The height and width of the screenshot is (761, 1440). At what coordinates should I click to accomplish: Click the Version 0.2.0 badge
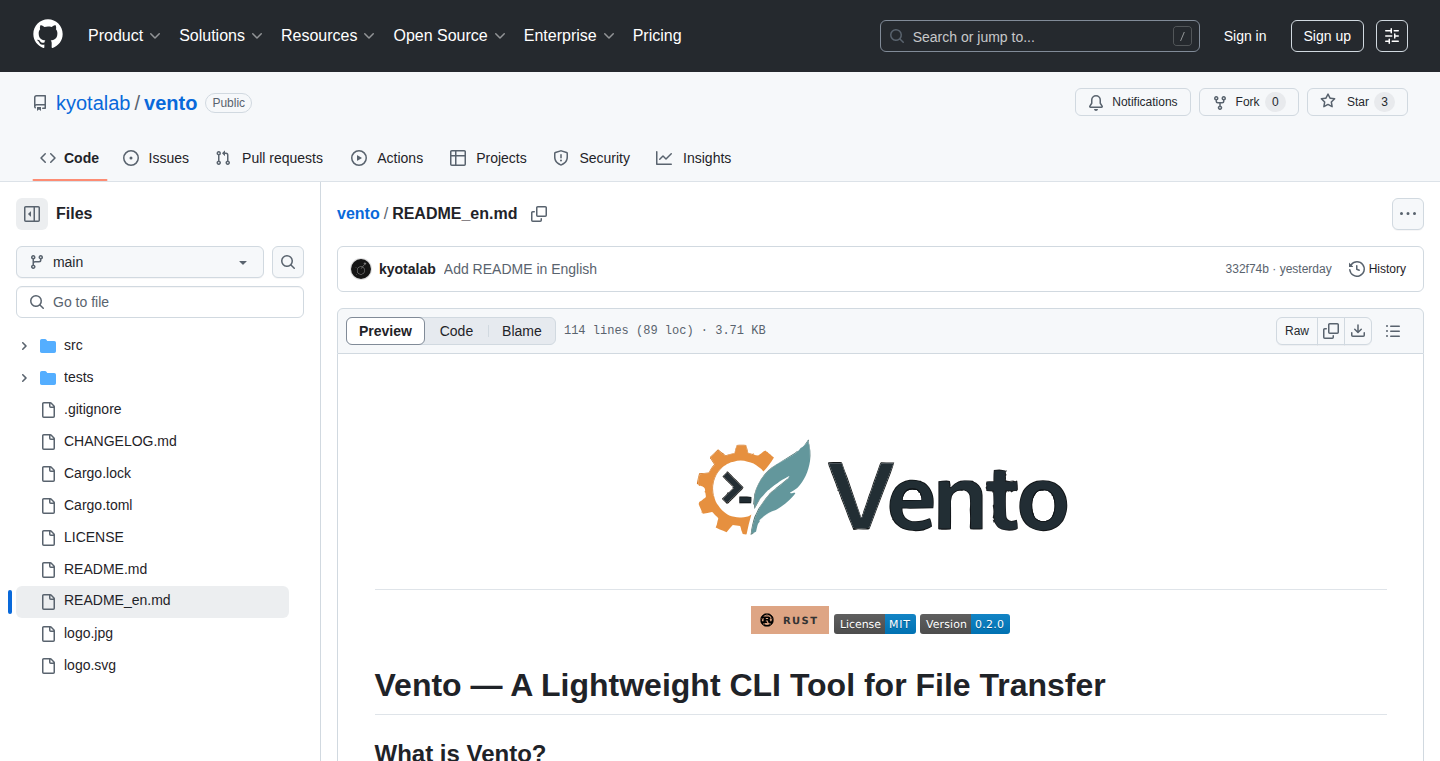tap(965, 624)
